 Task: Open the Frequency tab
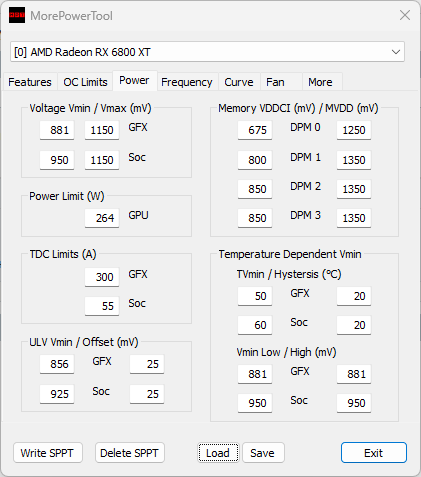187,82
